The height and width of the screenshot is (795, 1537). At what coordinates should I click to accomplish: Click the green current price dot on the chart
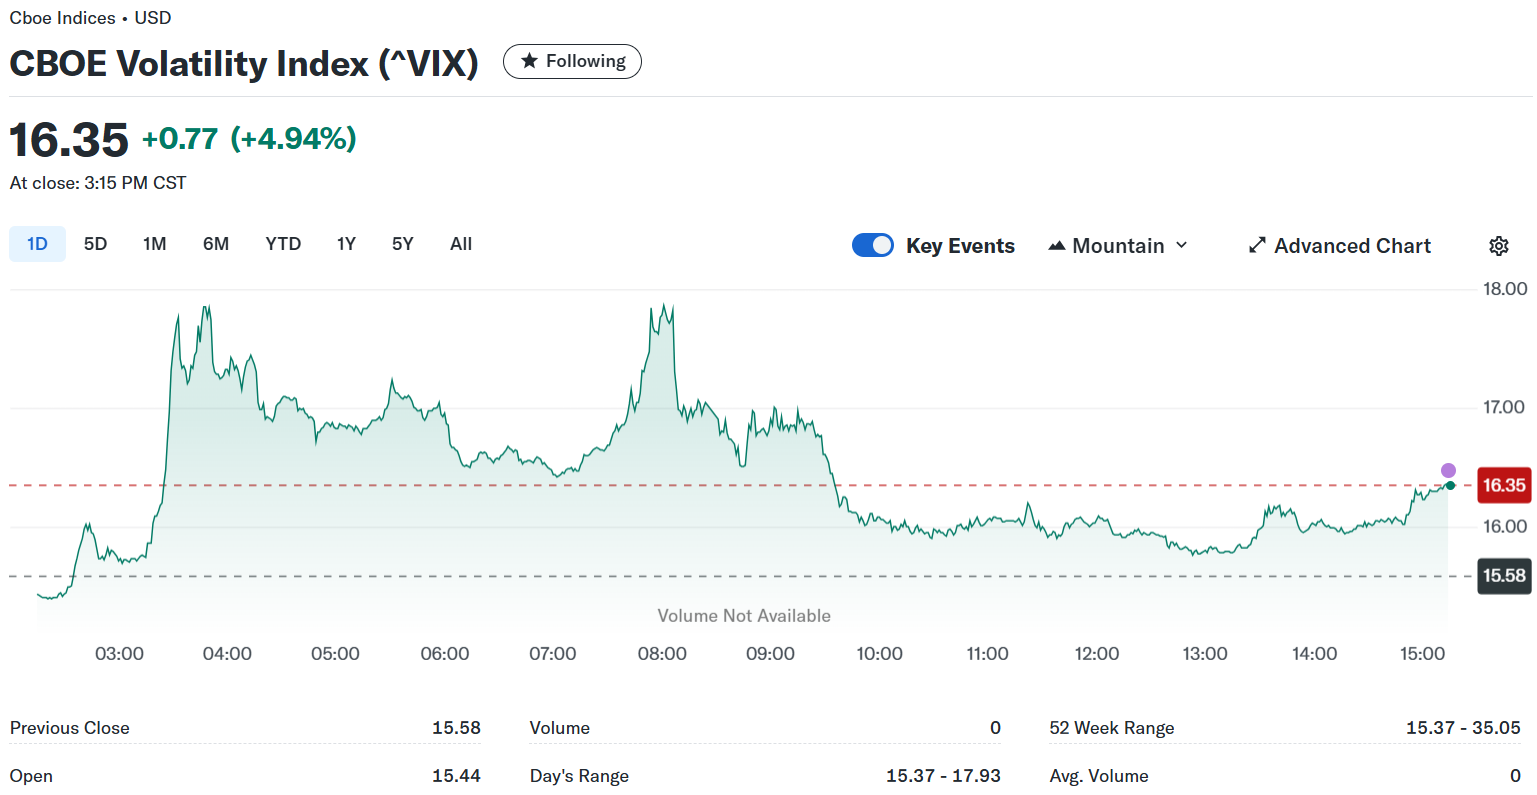1449,486
